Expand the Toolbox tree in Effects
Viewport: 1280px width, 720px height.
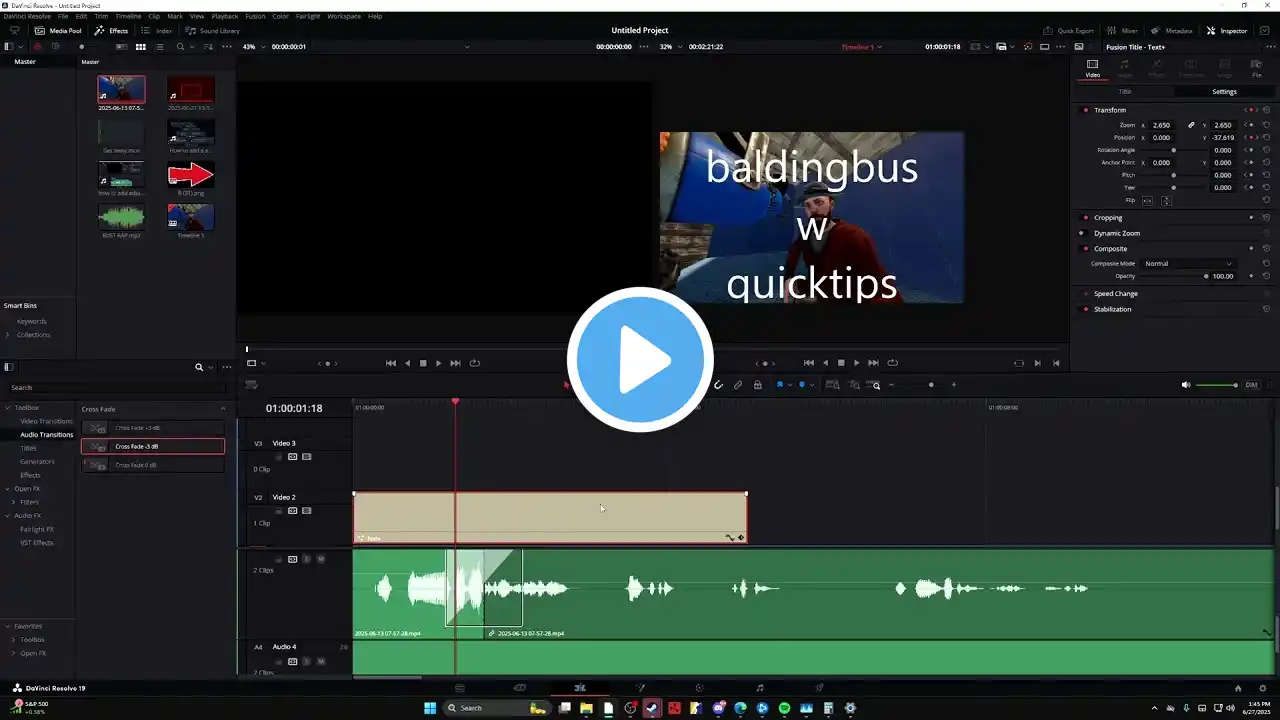click(x=6, y=408)
